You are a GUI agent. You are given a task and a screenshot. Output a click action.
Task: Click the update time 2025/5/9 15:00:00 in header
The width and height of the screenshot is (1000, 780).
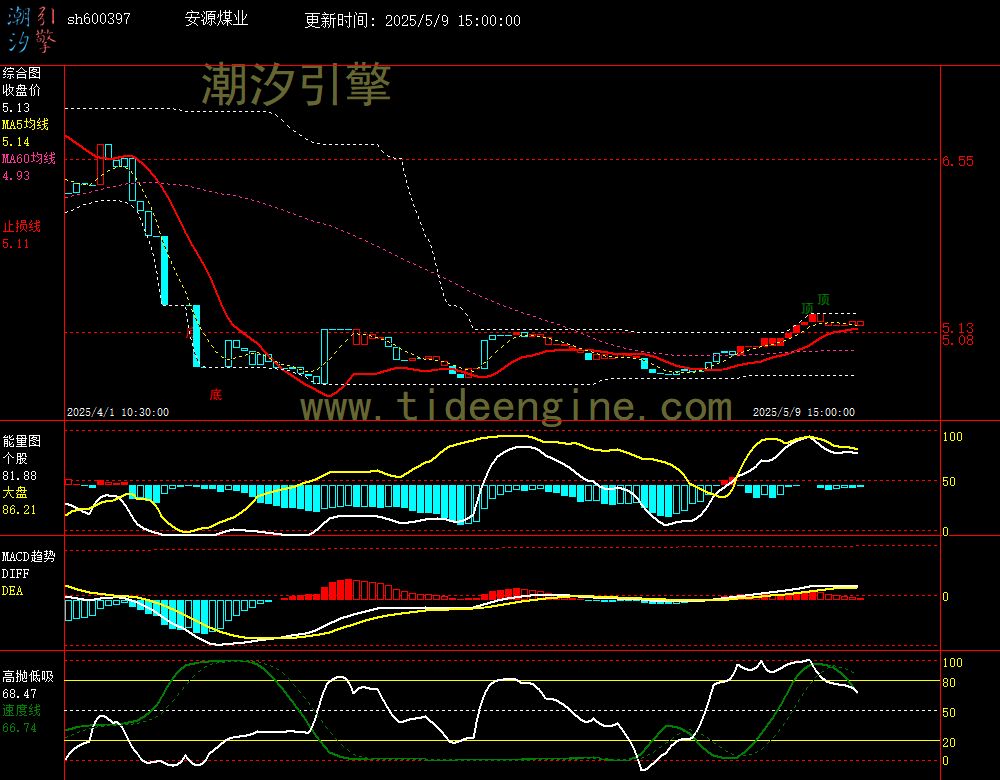[x=453, y=20]
